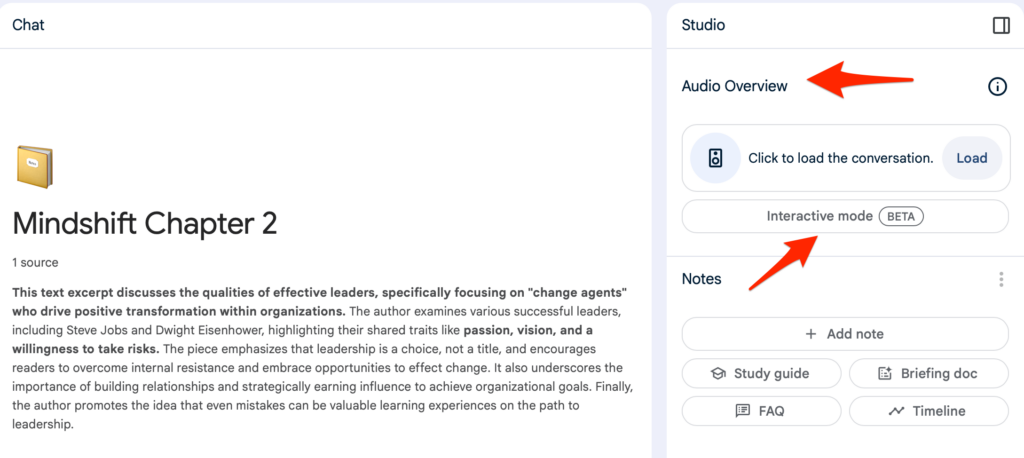Viewport: 1024px width, 458px height.
Task: Click the BETA badge
Action: (901, 216)
